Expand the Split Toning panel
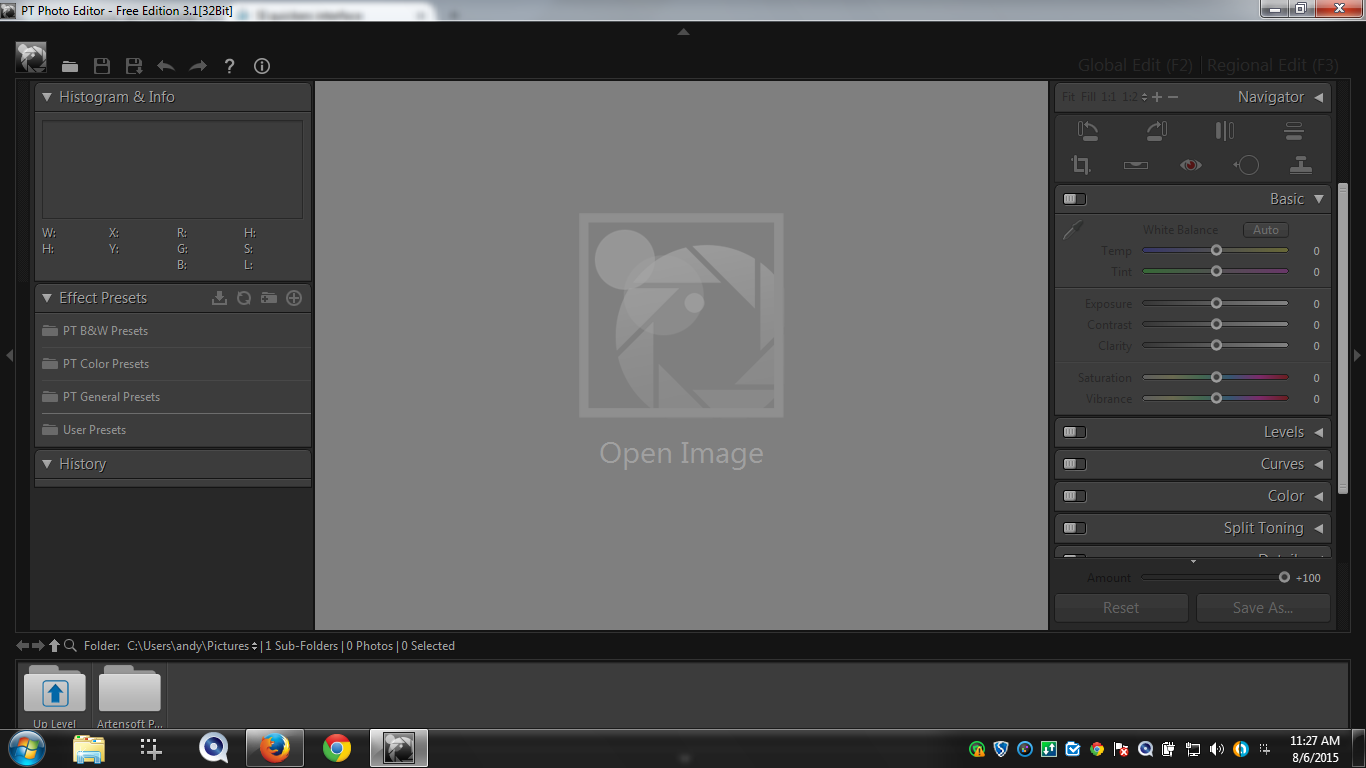This screenshot has height=768, width=1366. (1319, 528)
